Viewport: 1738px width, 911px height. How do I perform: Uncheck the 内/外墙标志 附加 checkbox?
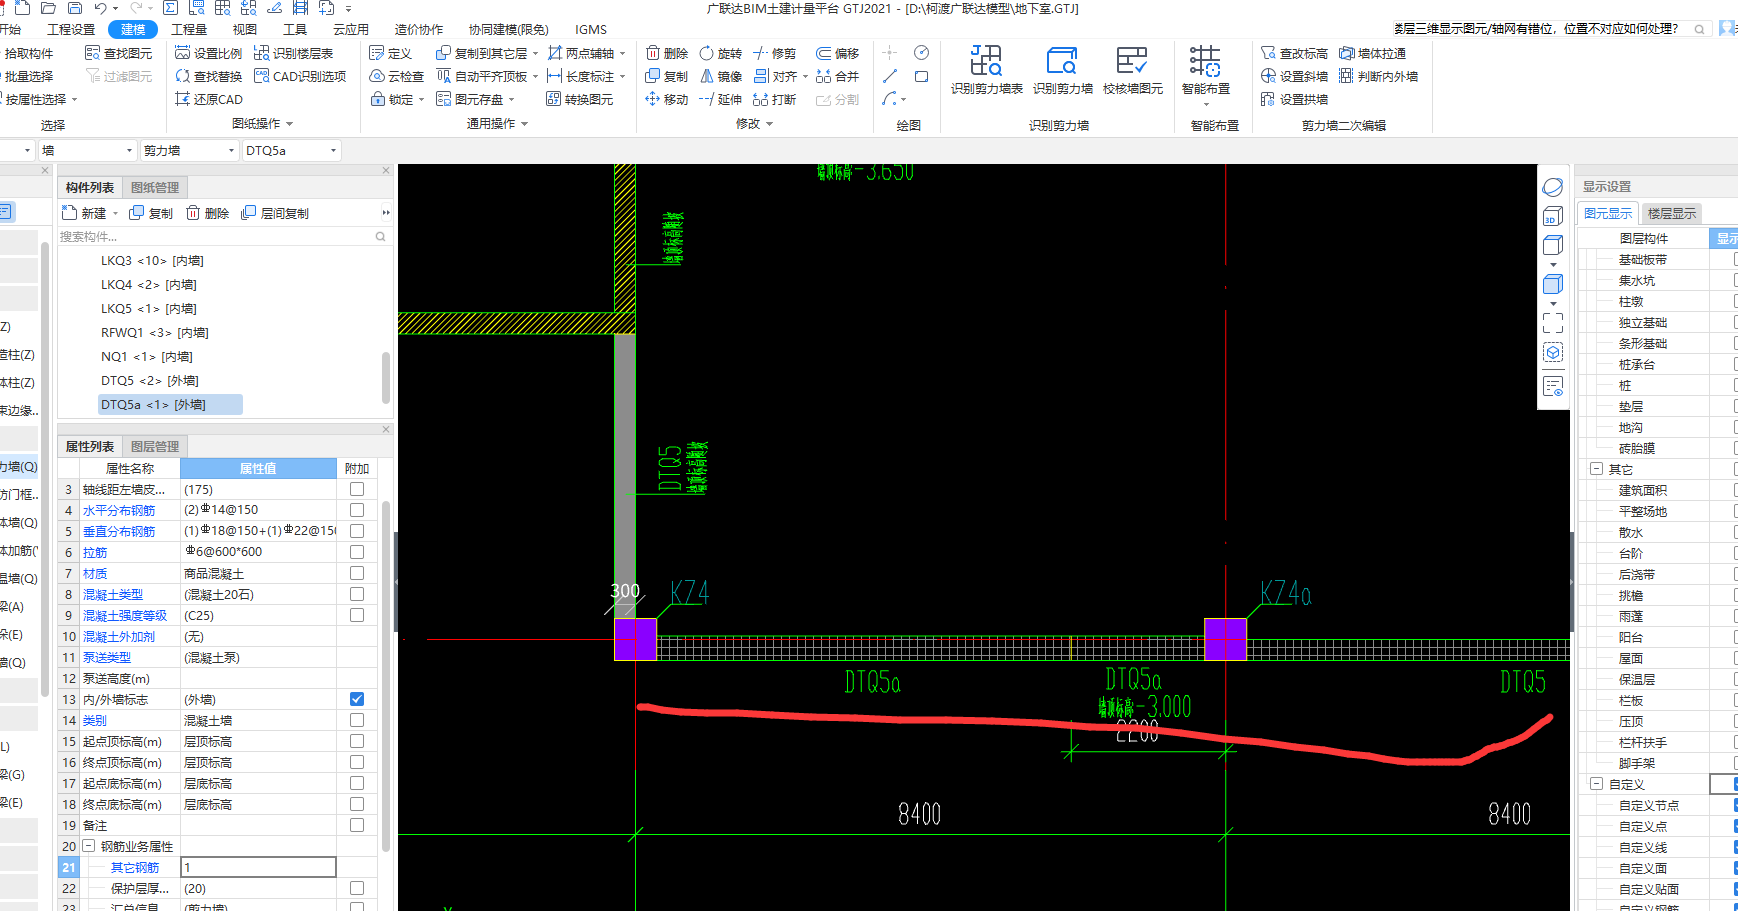click(357, 699)
